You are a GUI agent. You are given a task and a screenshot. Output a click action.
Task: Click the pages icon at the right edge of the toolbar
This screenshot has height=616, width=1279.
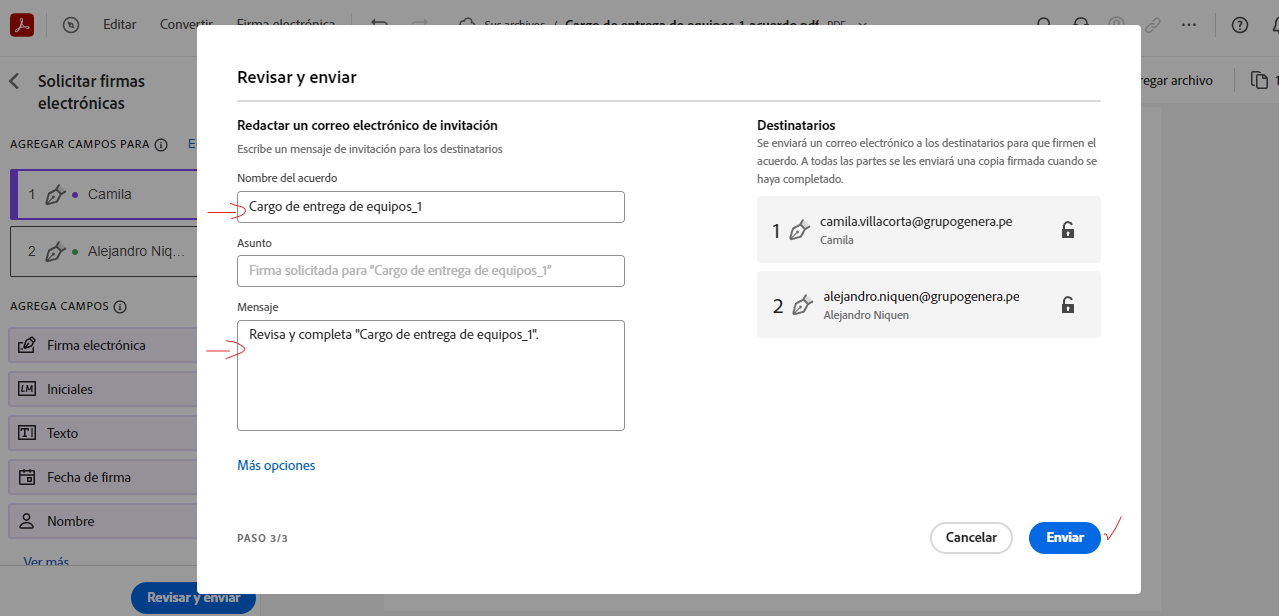pyautogui.click(x=1258, y=80)
